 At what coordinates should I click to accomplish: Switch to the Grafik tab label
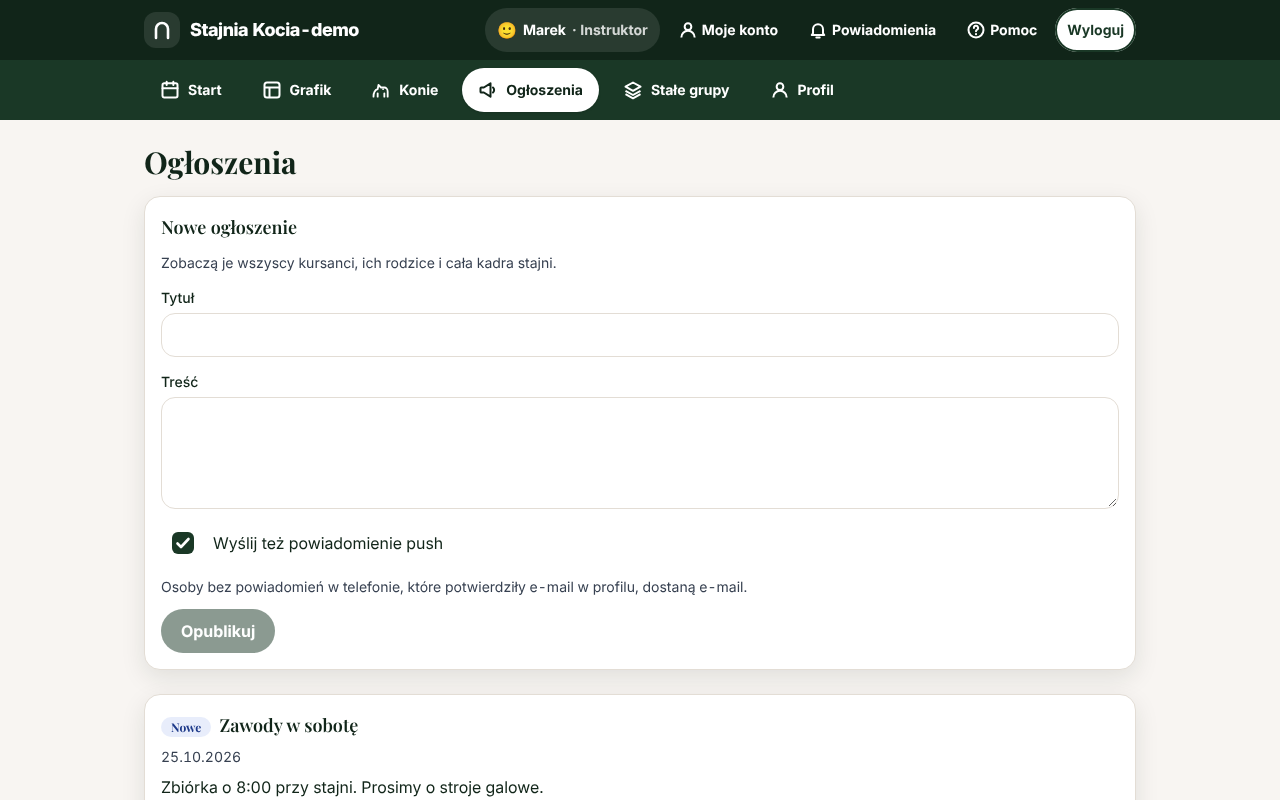310,90
